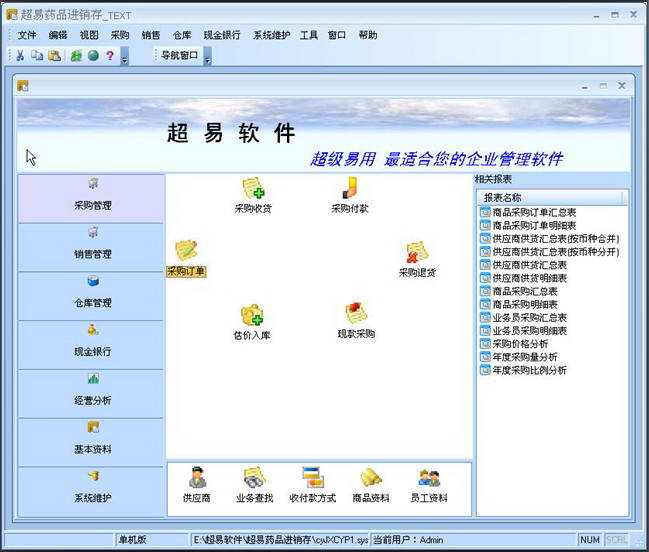The width and height of the screenshot is (649, 552).
Task: Open the 采购退货 purchase return icon
Action: (417, 259)
